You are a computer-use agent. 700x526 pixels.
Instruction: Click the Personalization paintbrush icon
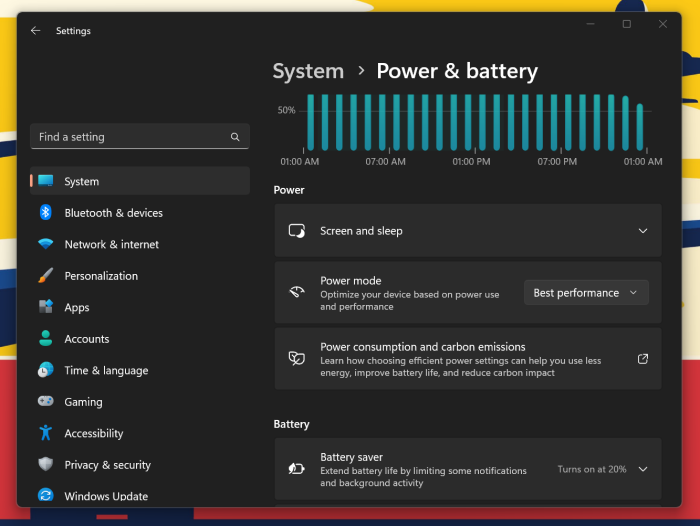(46, 276)
